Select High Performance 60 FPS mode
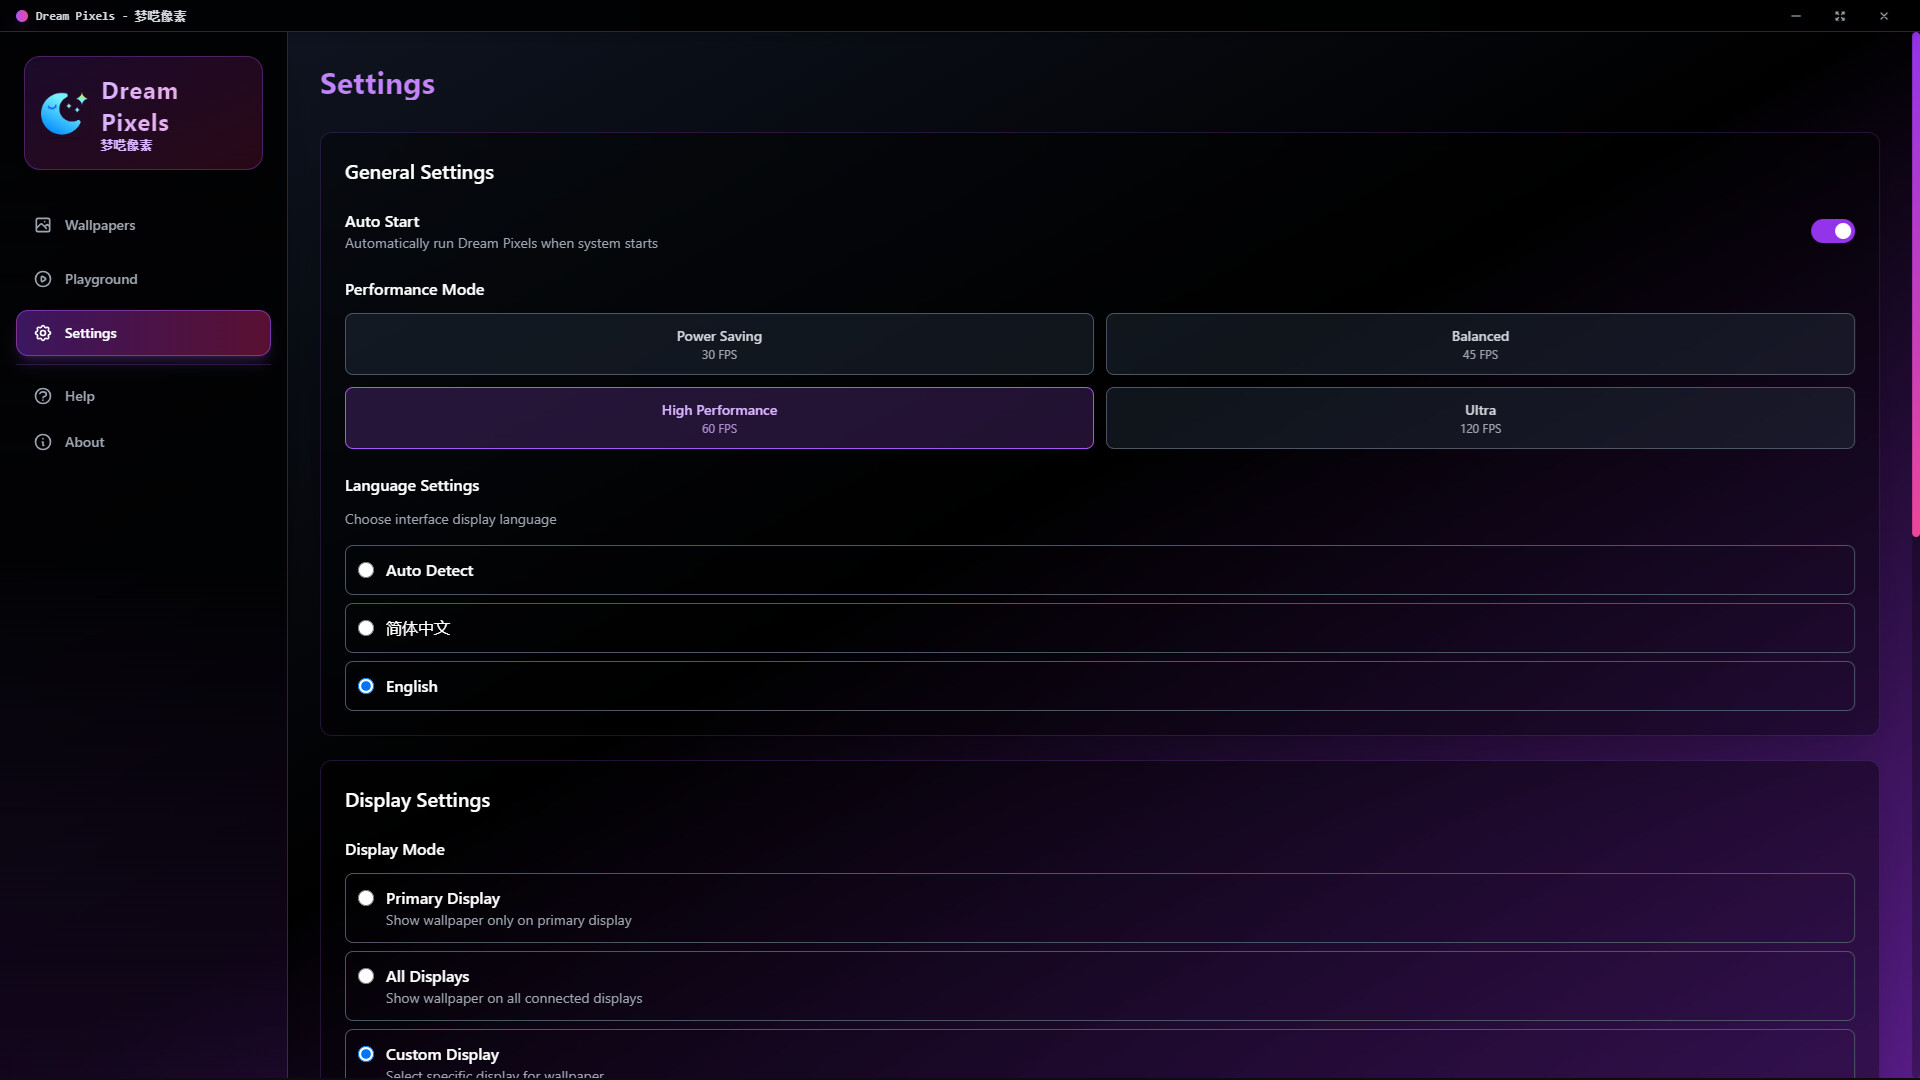Screen dimensions: 1920x1080 point(719,418)
